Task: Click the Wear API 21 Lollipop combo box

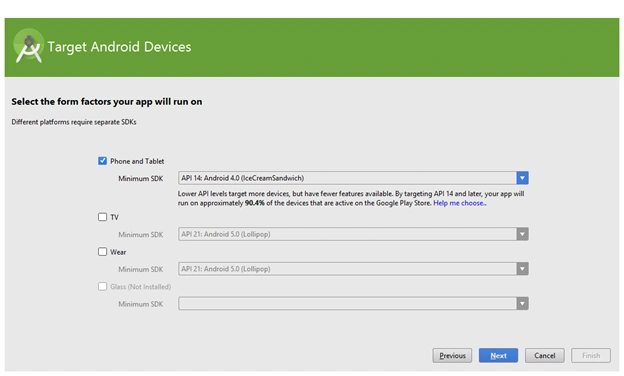Action: tap(353, 269)
